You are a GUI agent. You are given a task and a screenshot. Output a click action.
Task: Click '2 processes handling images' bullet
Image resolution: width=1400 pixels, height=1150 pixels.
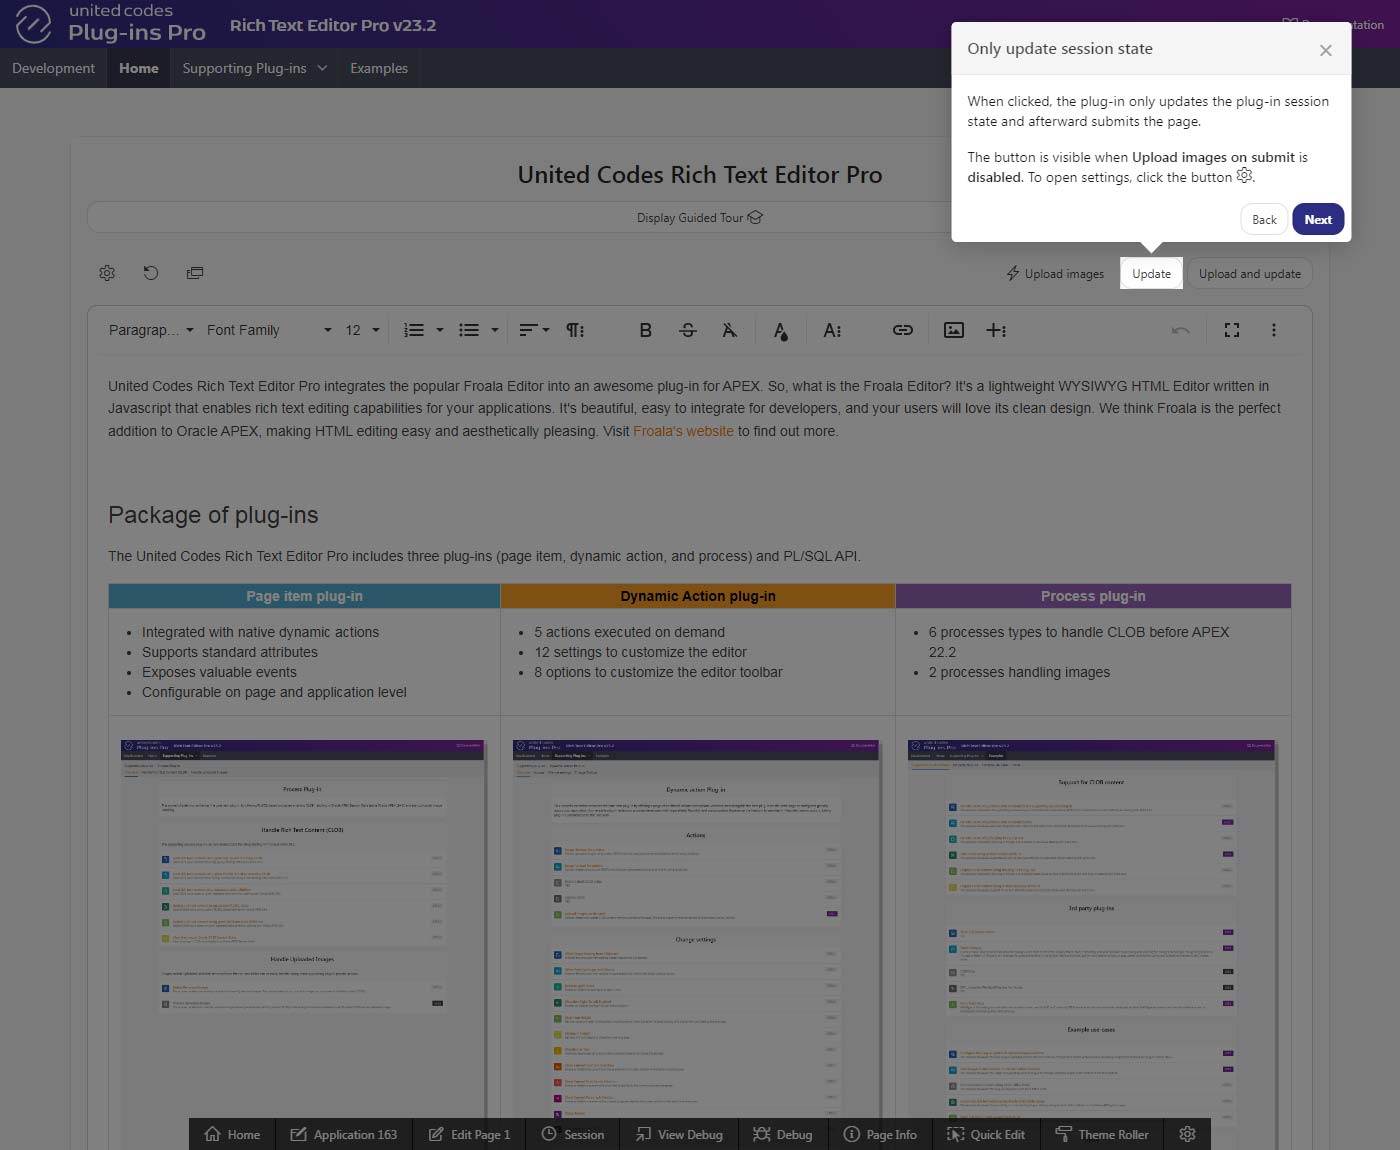tap(1019, 672)
